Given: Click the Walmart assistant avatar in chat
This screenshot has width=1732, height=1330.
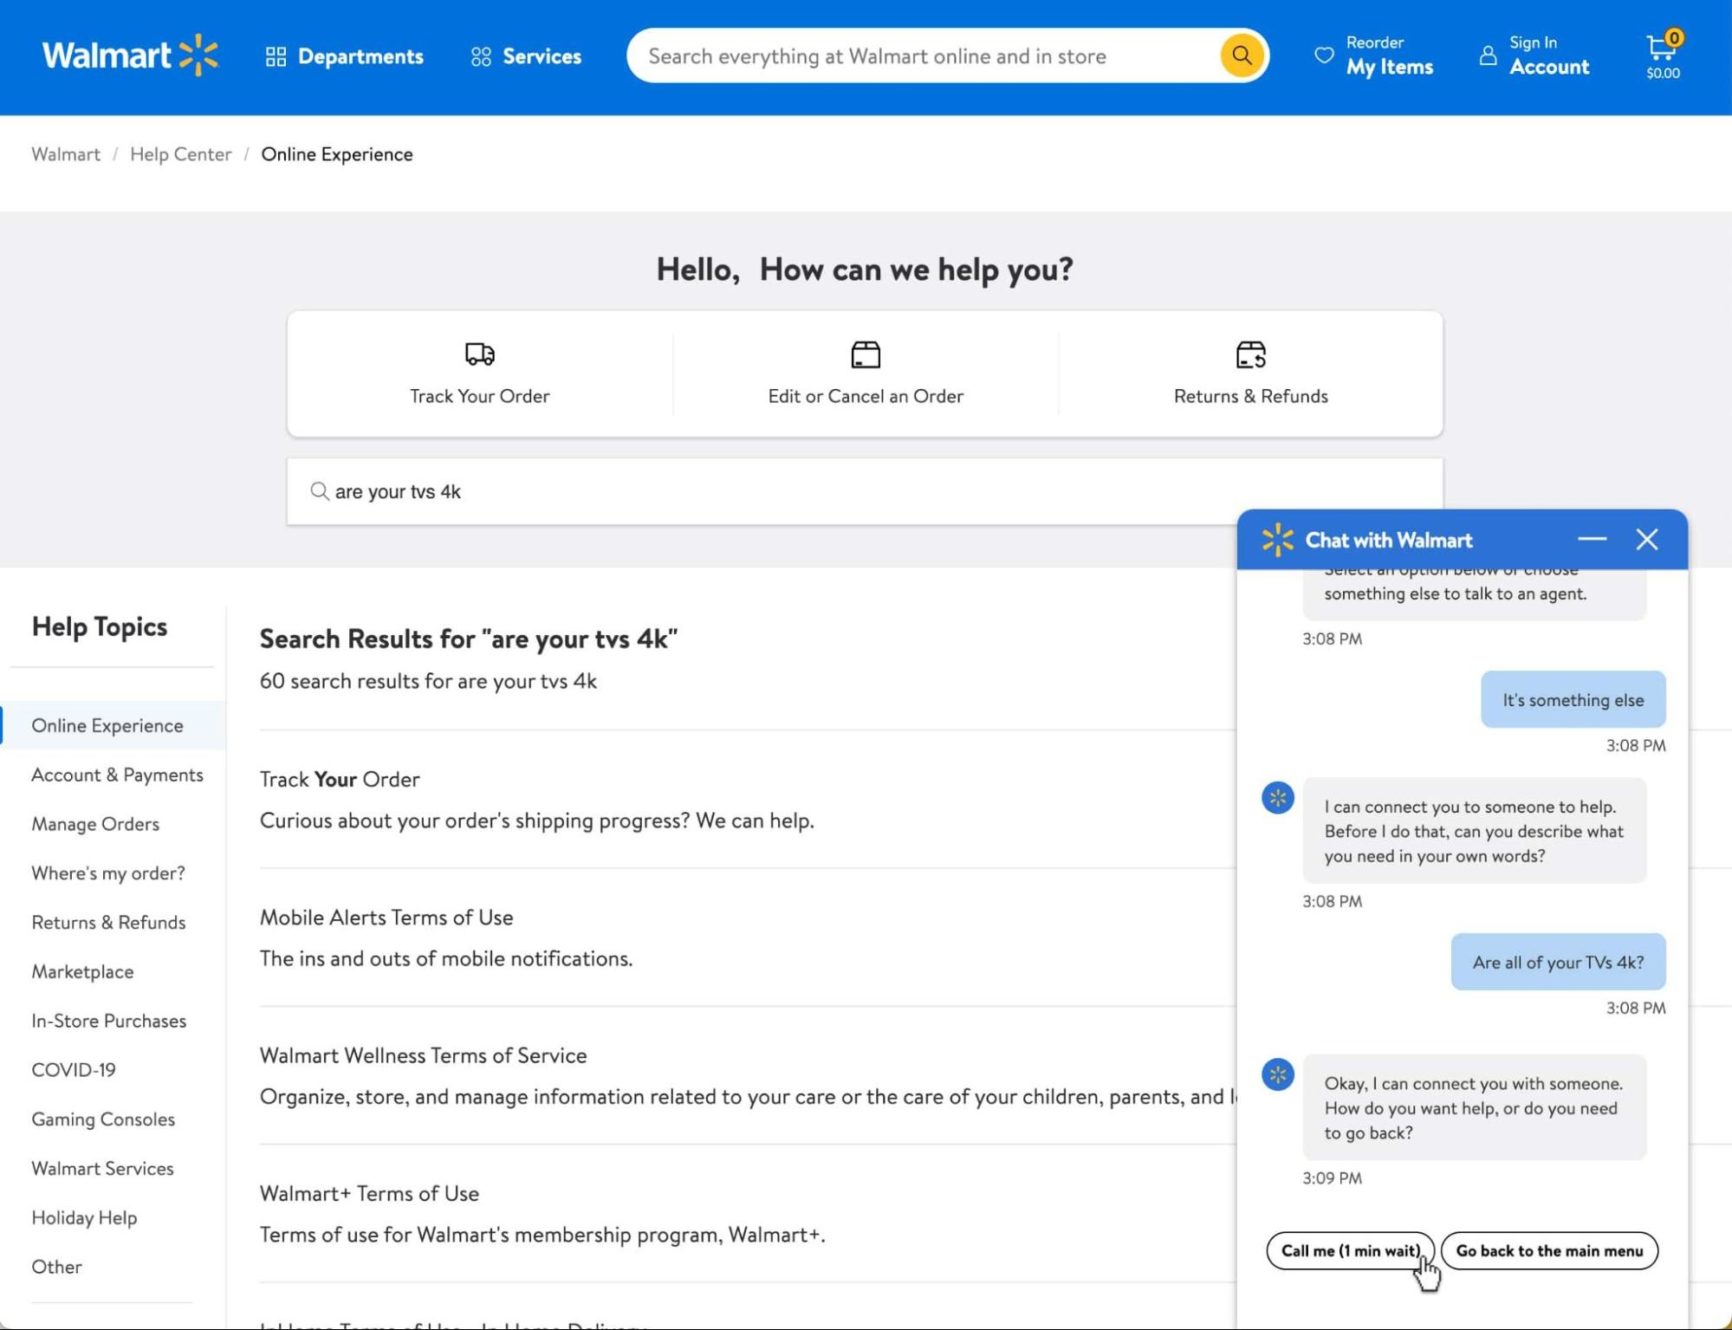Looking at the screenshot, I should (1277, 797).
